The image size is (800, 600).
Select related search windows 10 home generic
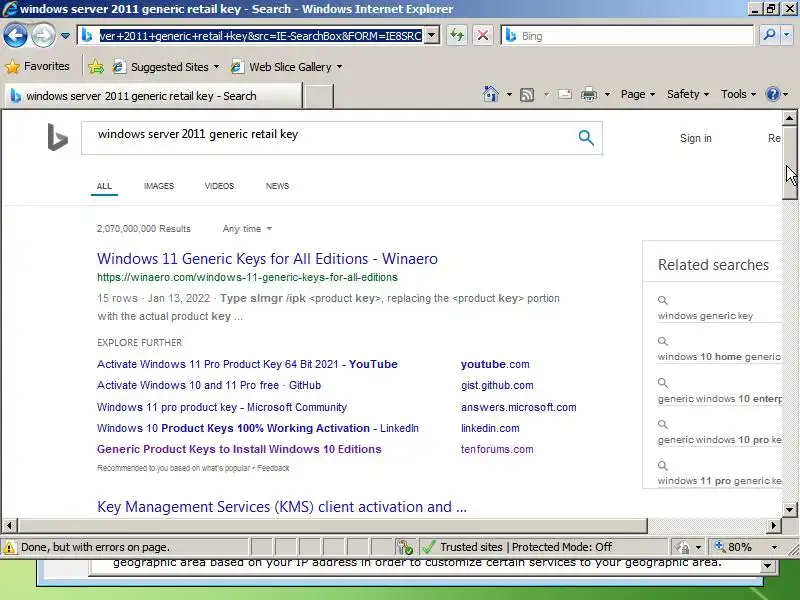(719, 357)
